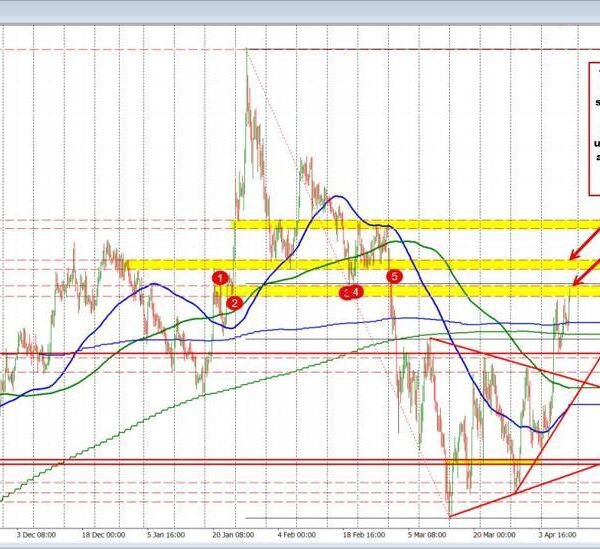Click the '3 Apr 16:00' time axis label

558,534
